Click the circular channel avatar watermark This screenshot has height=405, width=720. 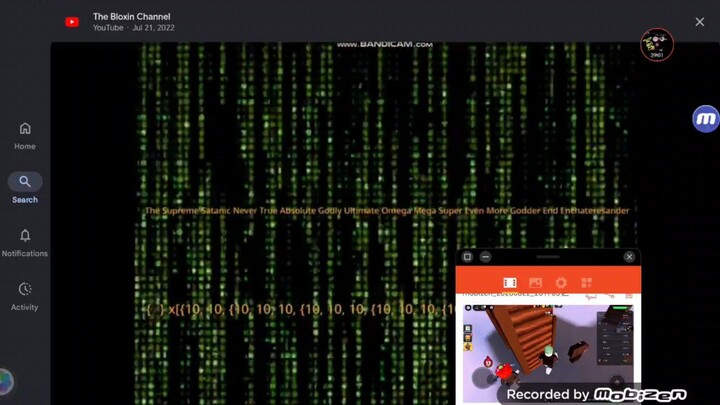(x=657, y=45)
